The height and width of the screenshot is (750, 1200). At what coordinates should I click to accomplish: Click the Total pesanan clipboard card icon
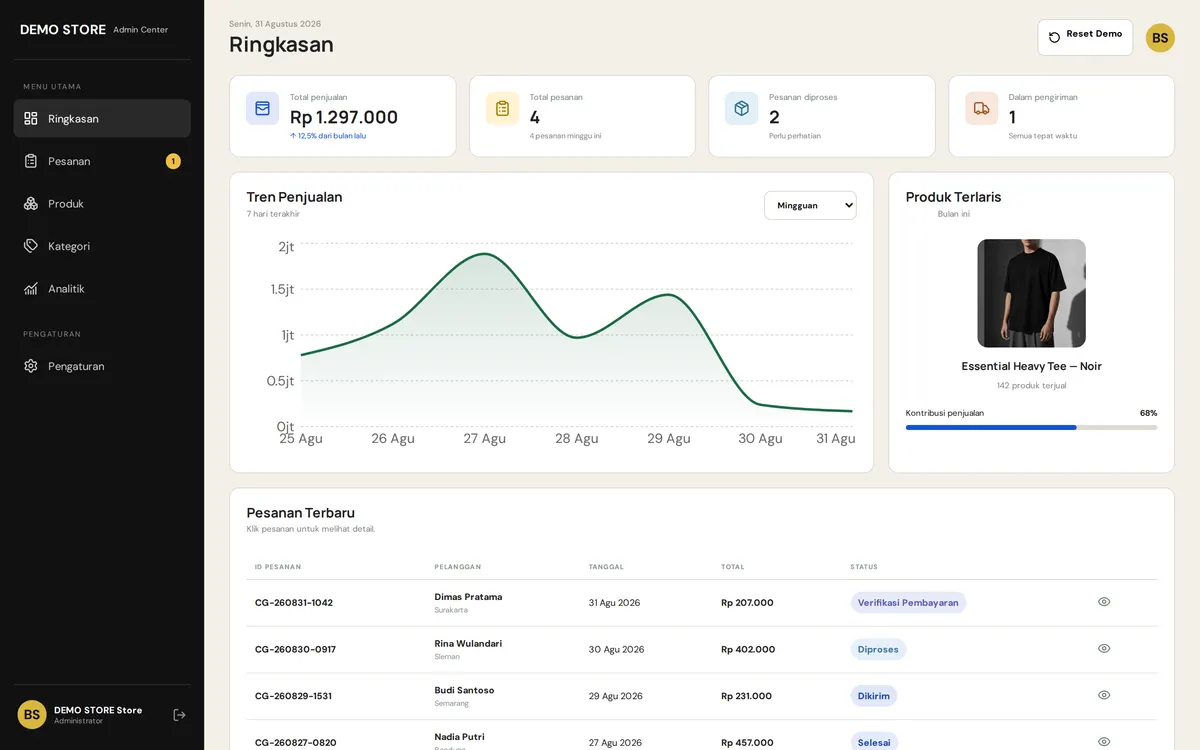(503, 108)
